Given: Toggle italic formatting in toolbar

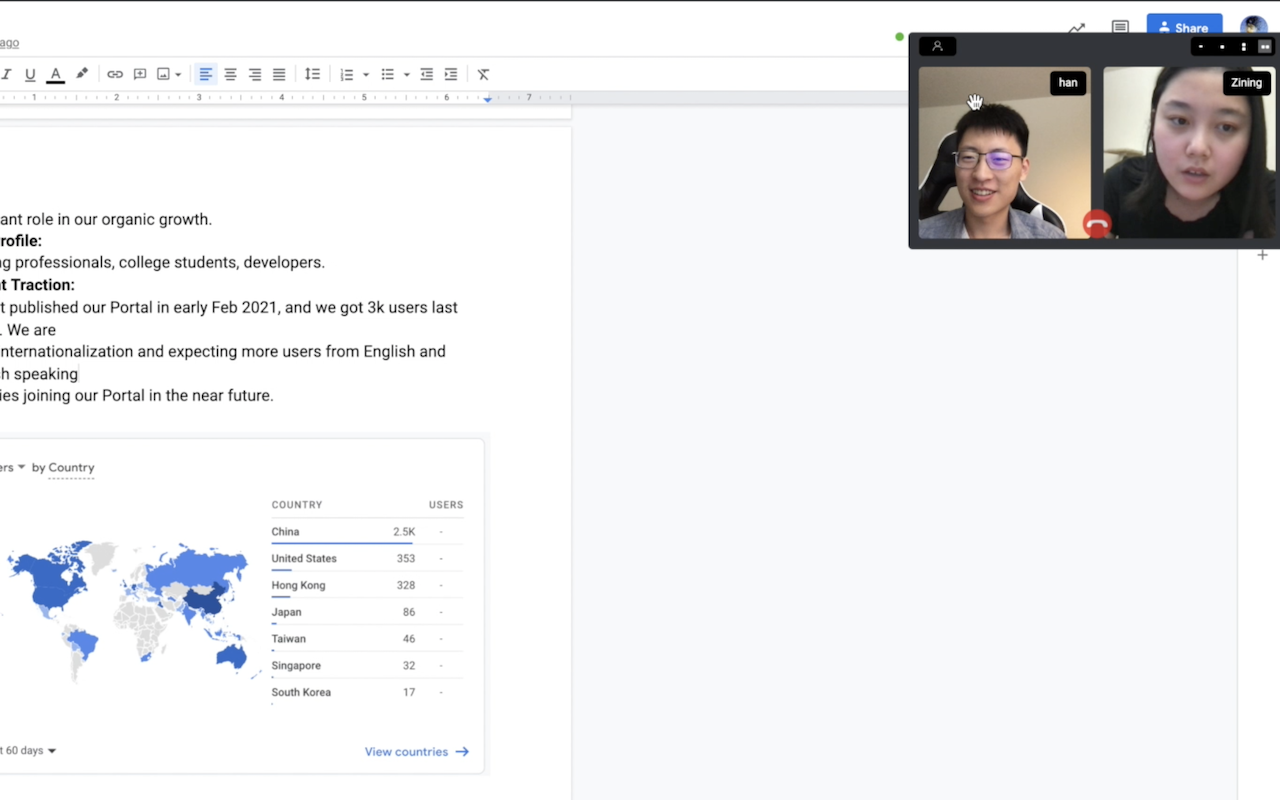Looking at the screenshot, I should tap(6, 74).
